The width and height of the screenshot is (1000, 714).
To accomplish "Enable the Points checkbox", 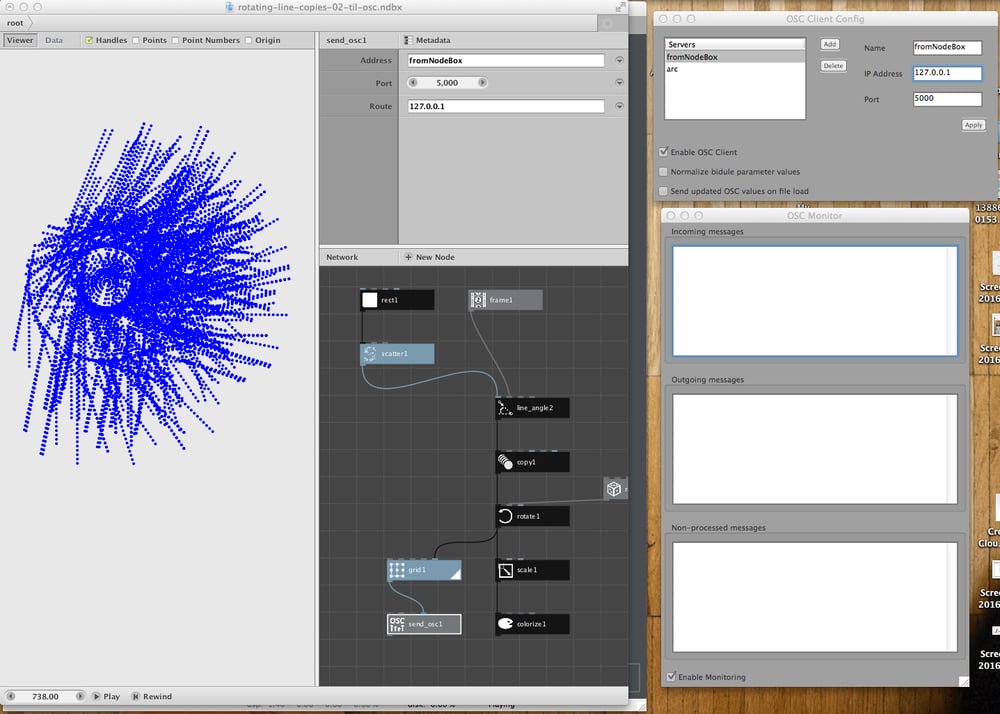I will (136, 40).
